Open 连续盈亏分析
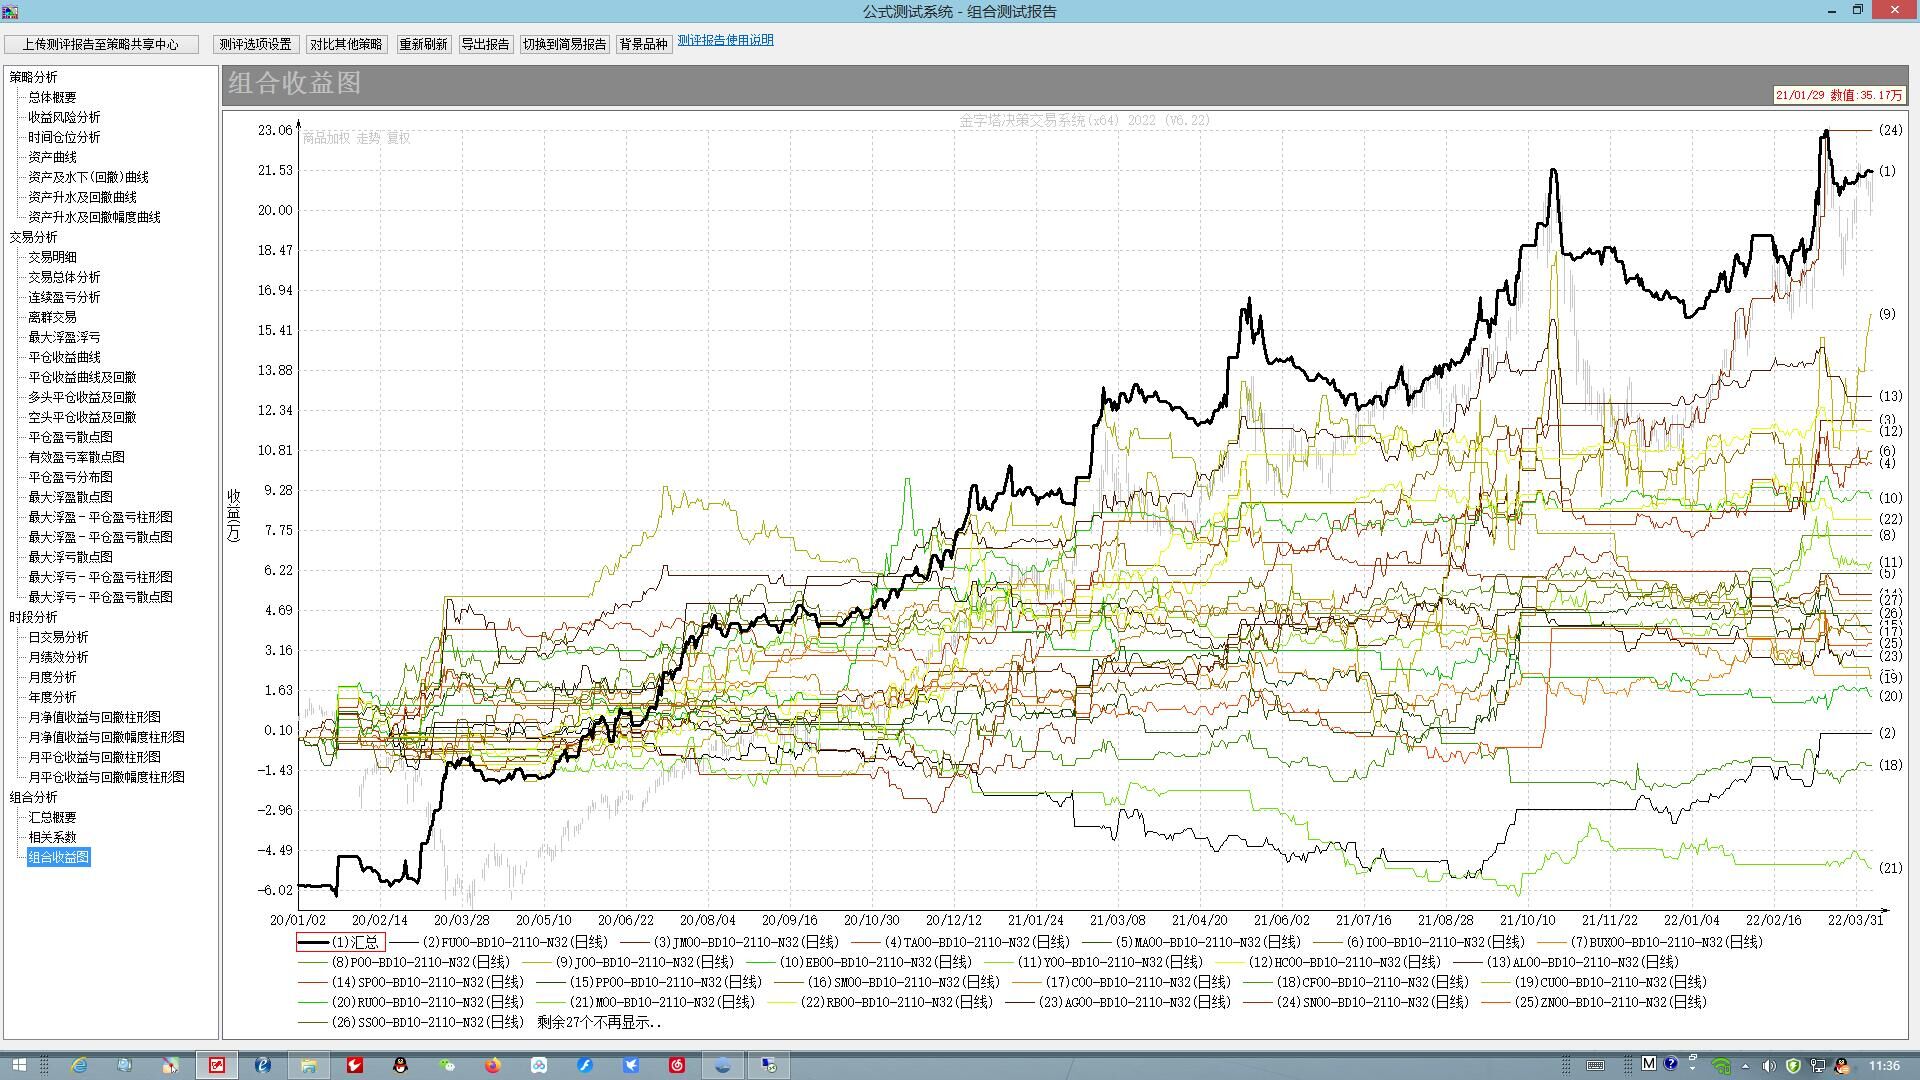The image size is (1920, 1080). [64, 297]
